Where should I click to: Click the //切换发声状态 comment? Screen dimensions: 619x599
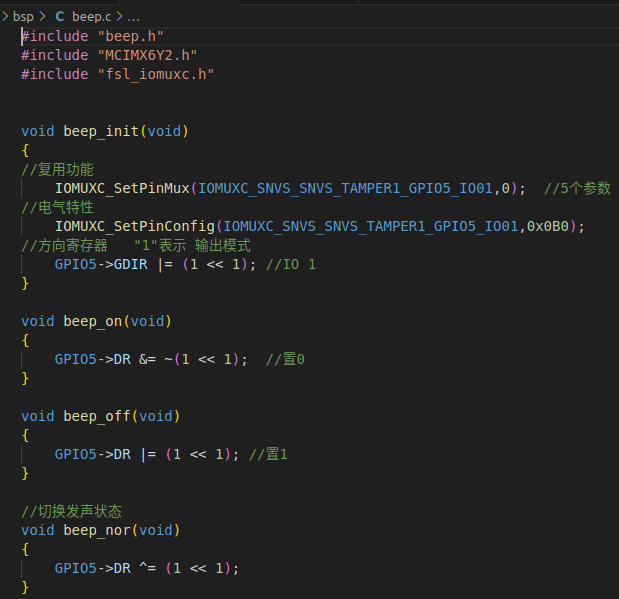71,511
